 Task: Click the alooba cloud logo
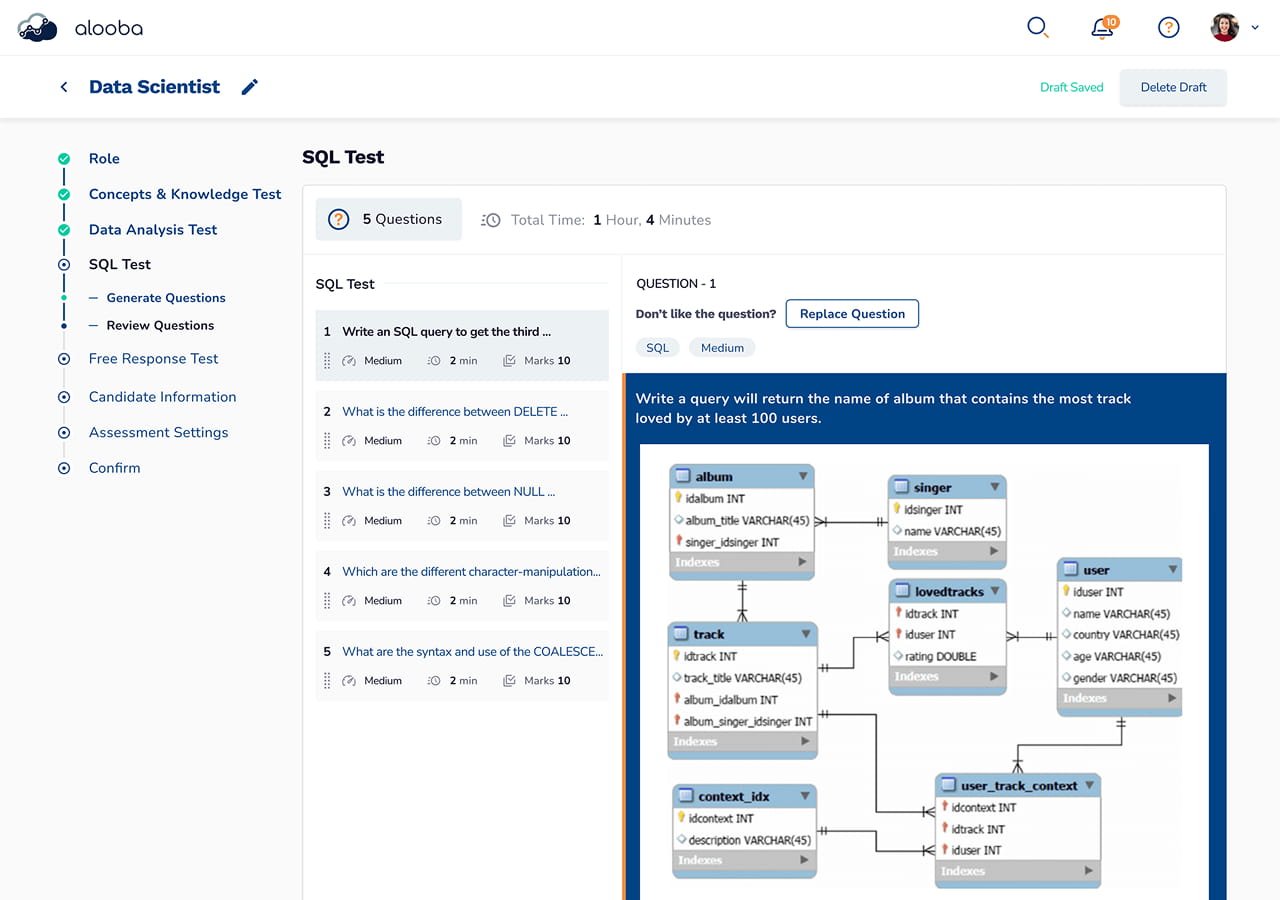pos(38,27)
